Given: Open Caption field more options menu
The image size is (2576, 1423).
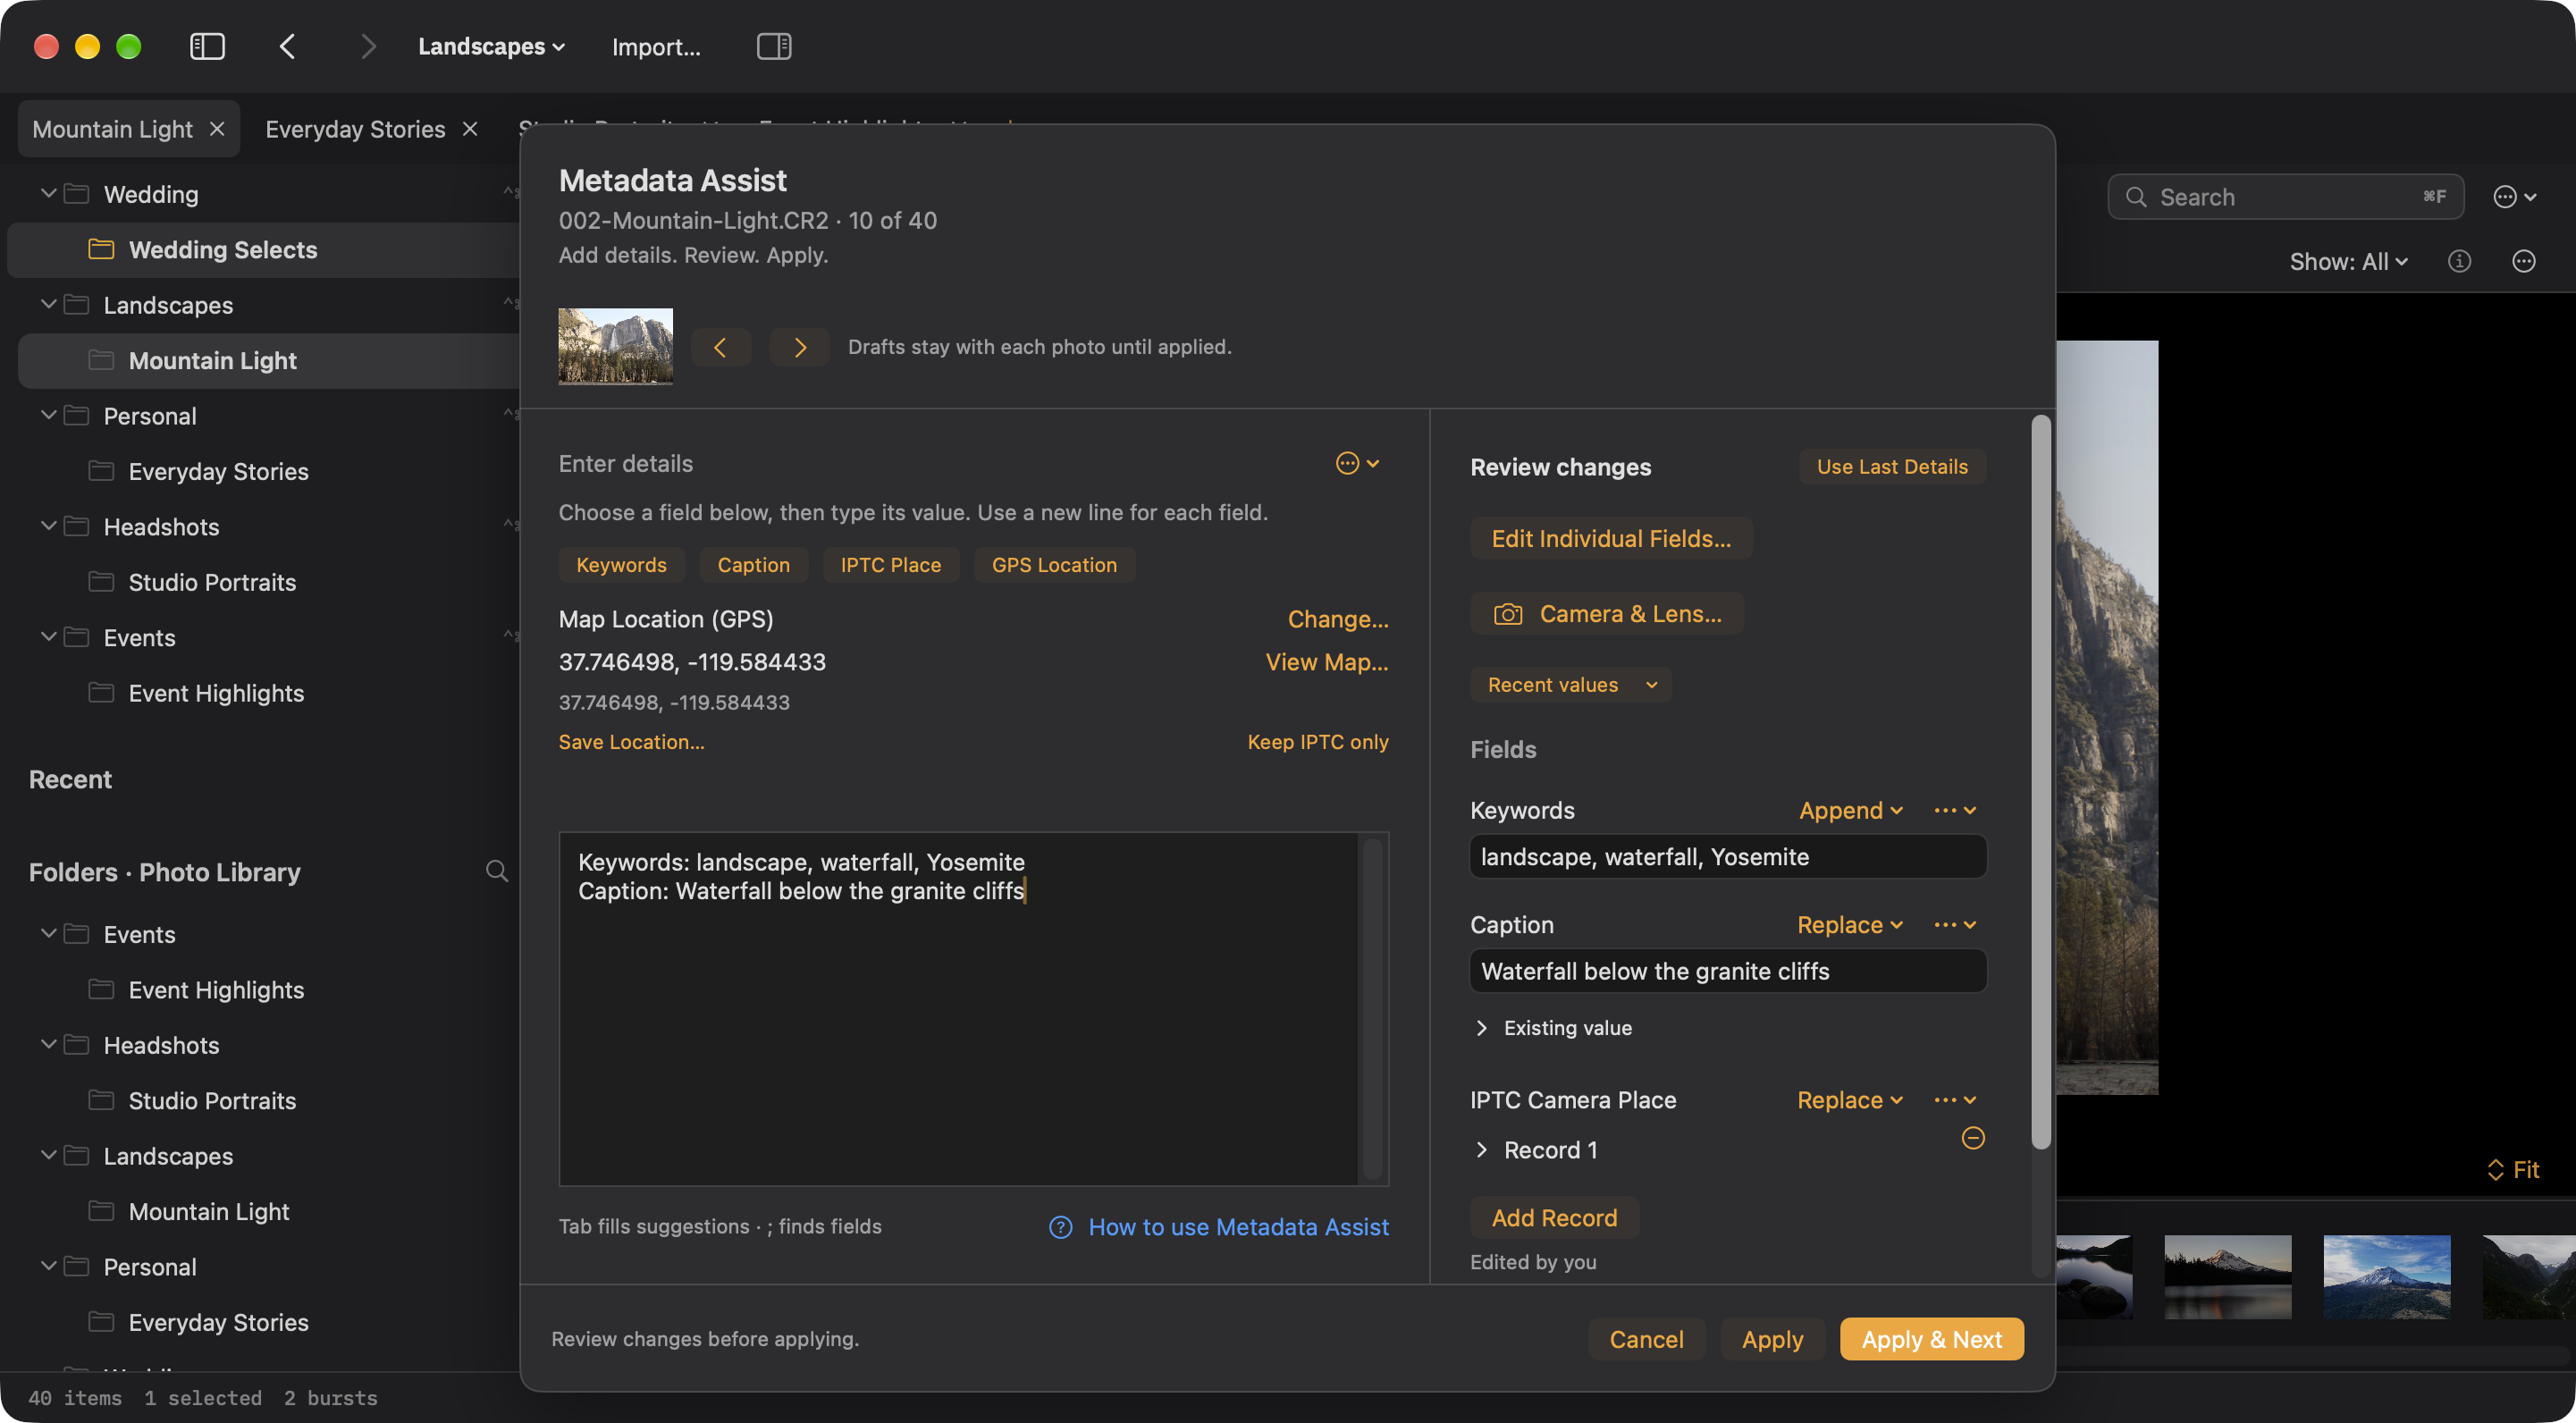Looking at the screenshot, I should [x=1954, y=925].
